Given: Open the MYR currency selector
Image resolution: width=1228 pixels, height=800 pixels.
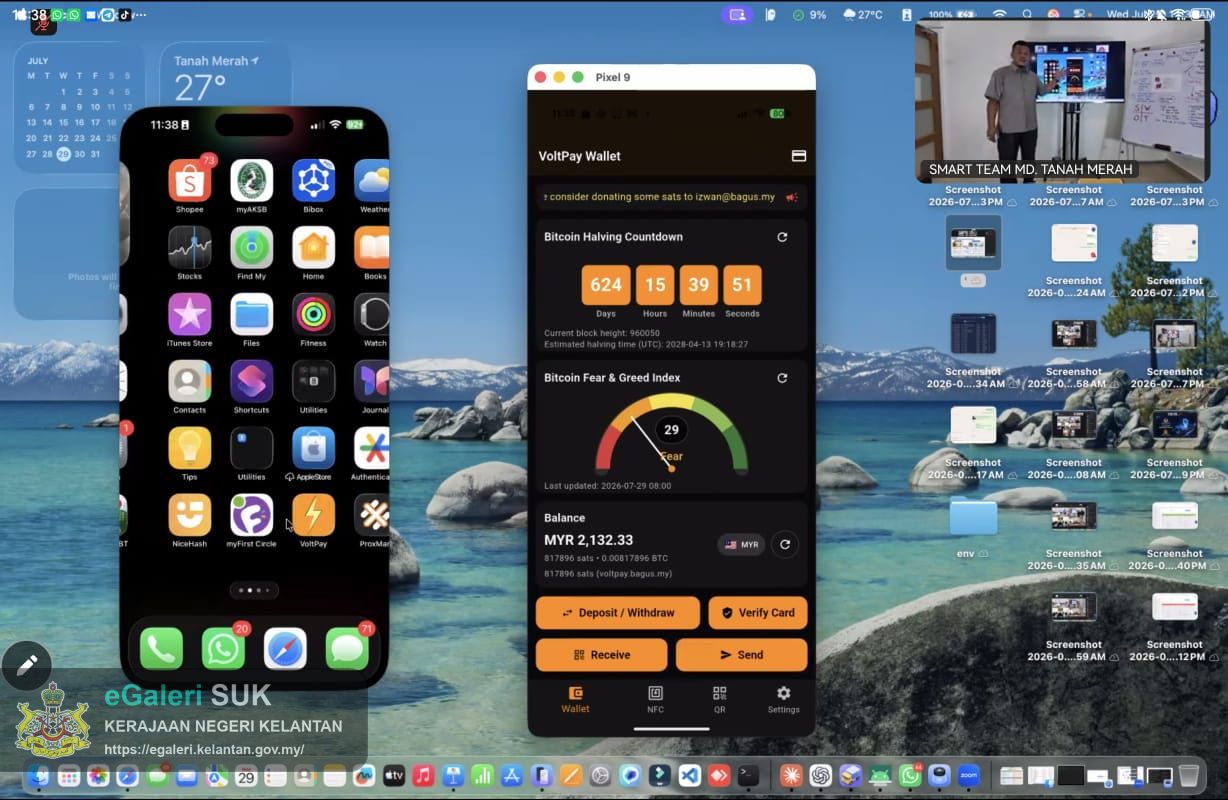Looking at the screenshot, I should [741, 545].
